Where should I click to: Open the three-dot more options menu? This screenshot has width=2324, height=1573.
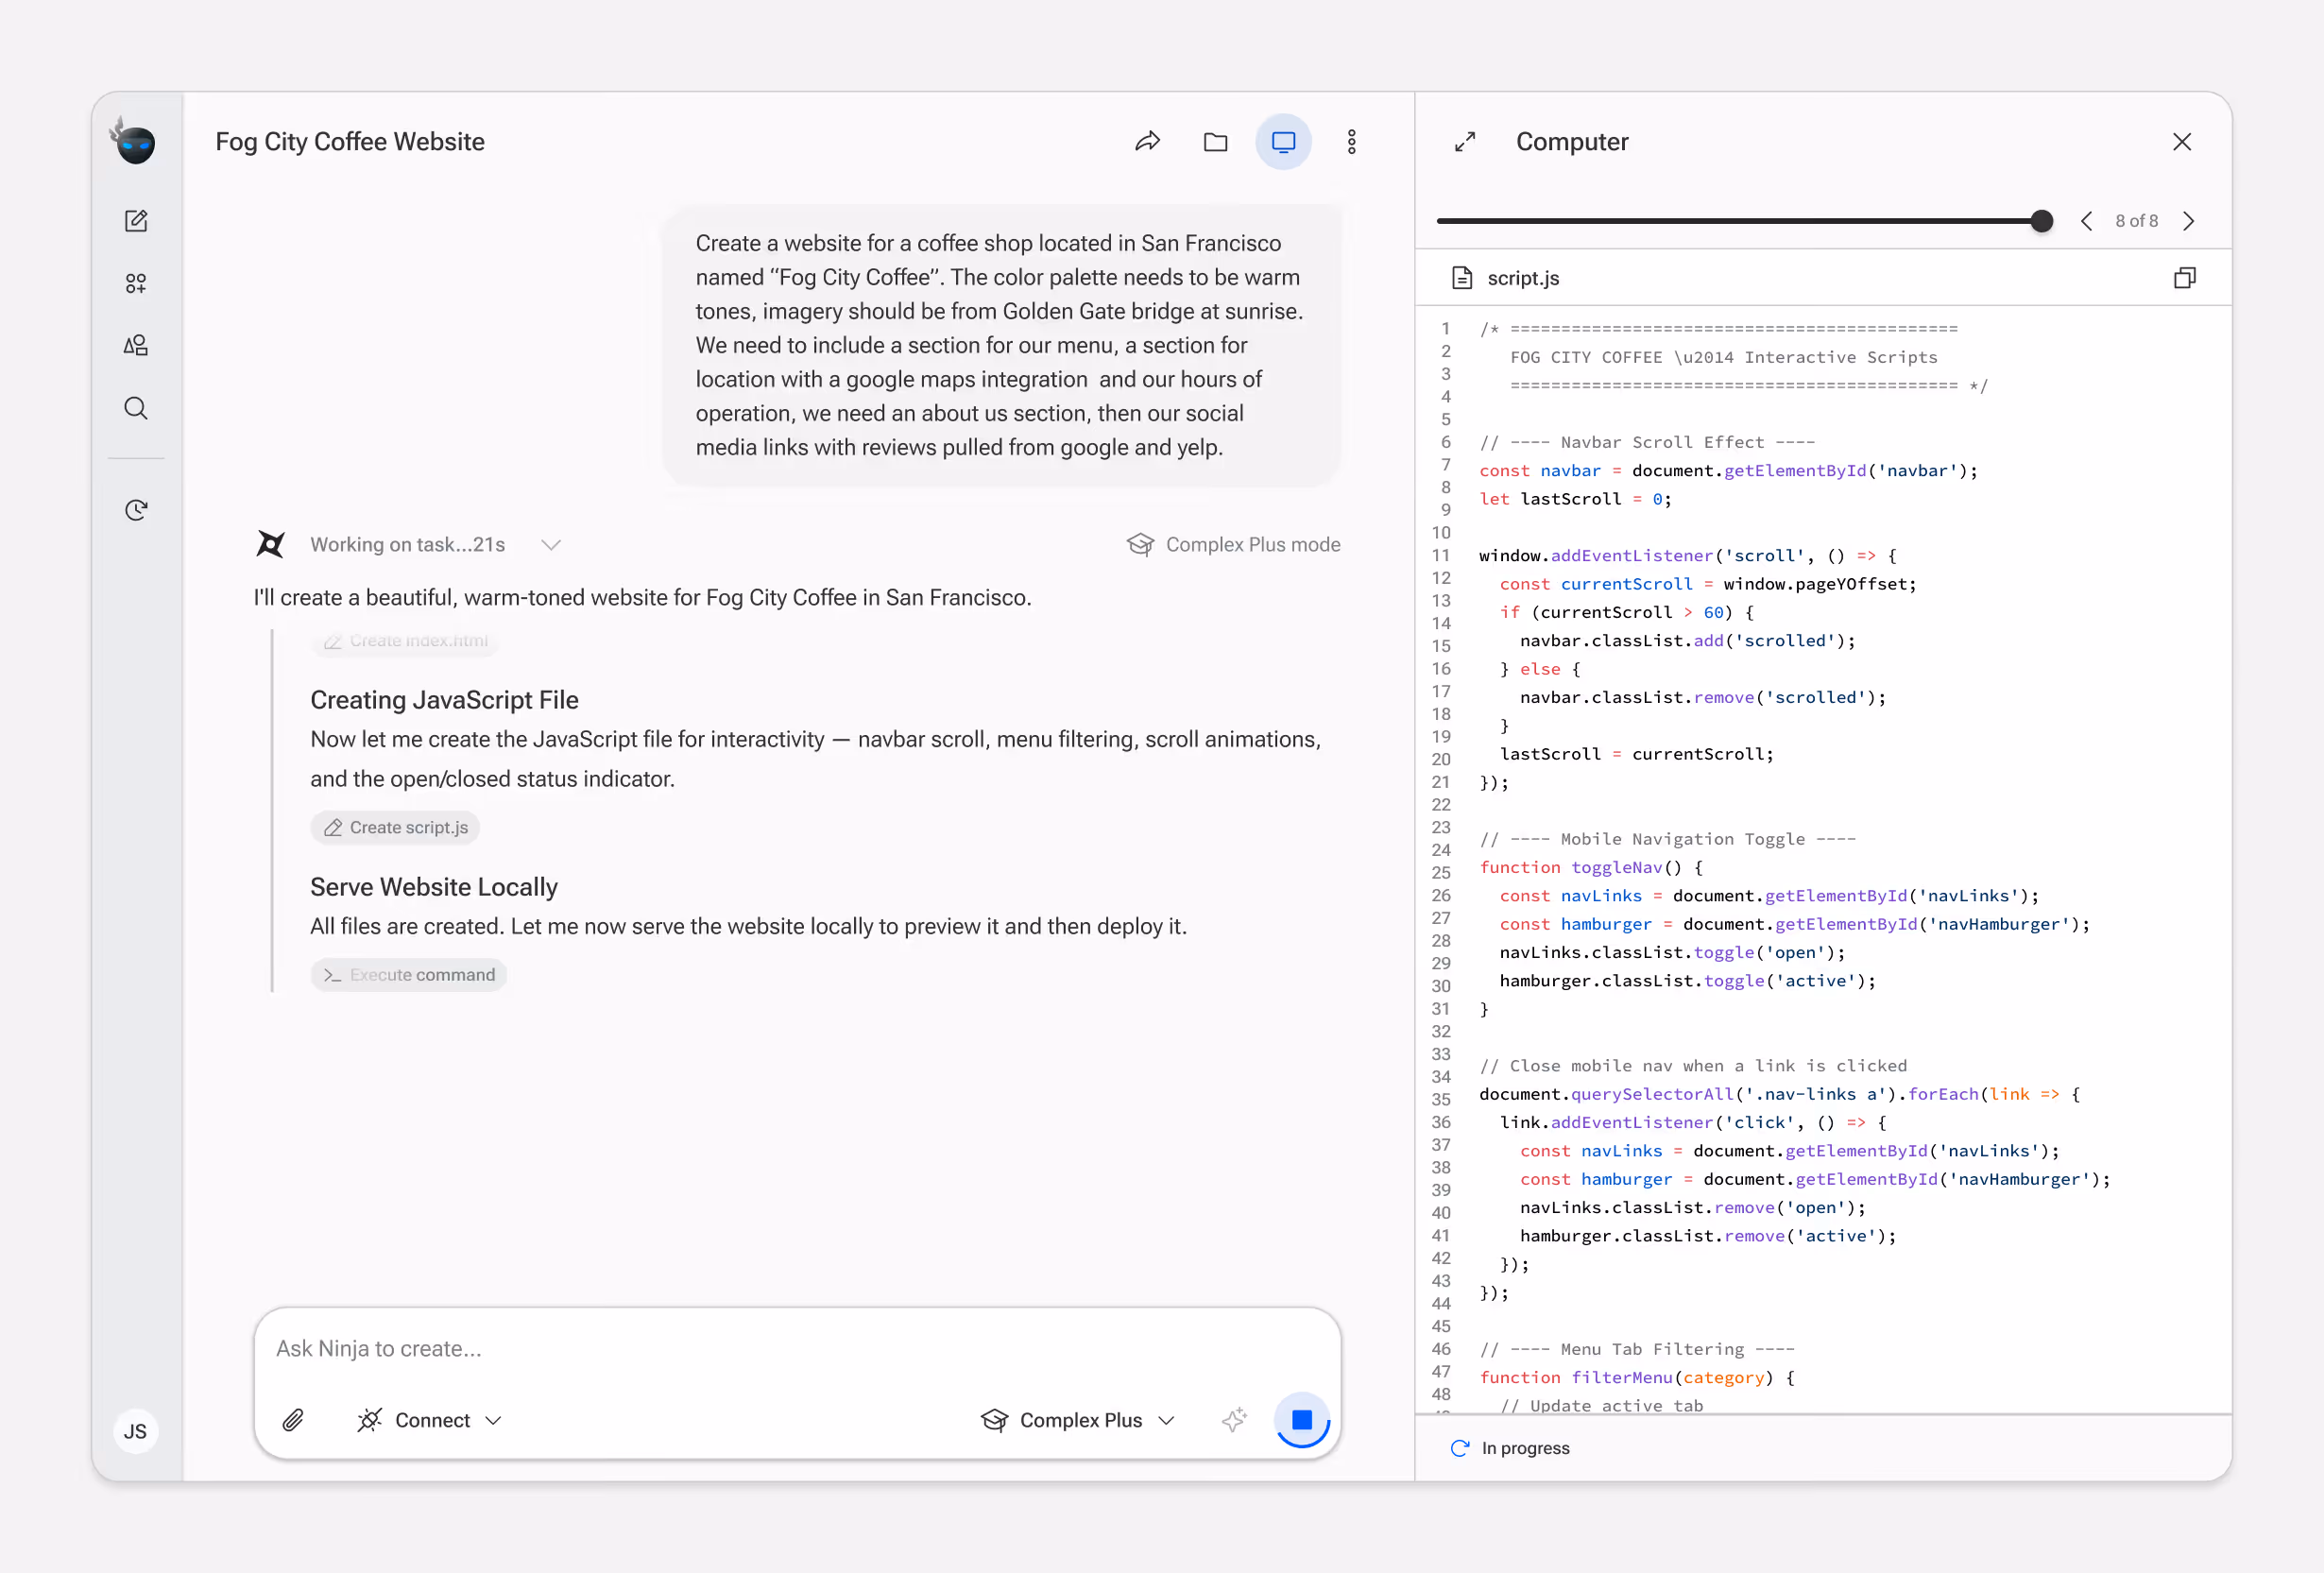tap(1351, 142)
